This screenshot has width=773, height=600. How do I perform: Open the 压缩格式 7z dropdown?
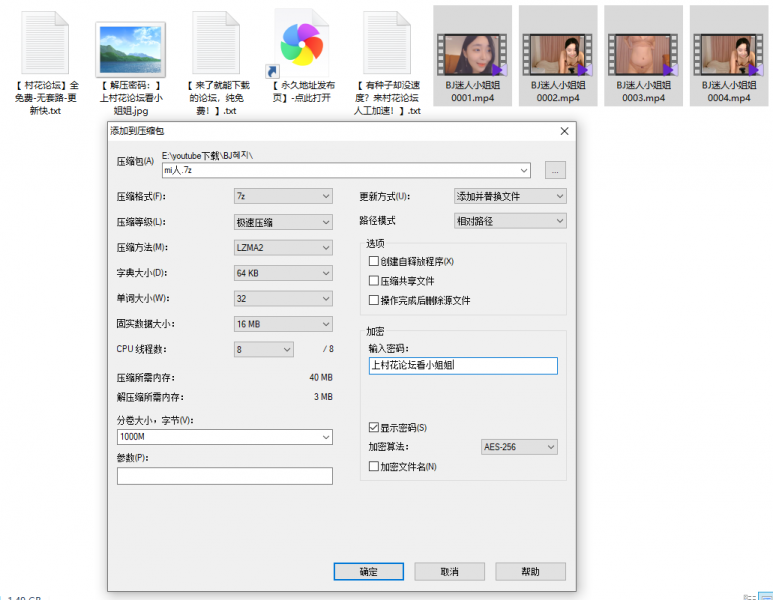pos(282,196)
